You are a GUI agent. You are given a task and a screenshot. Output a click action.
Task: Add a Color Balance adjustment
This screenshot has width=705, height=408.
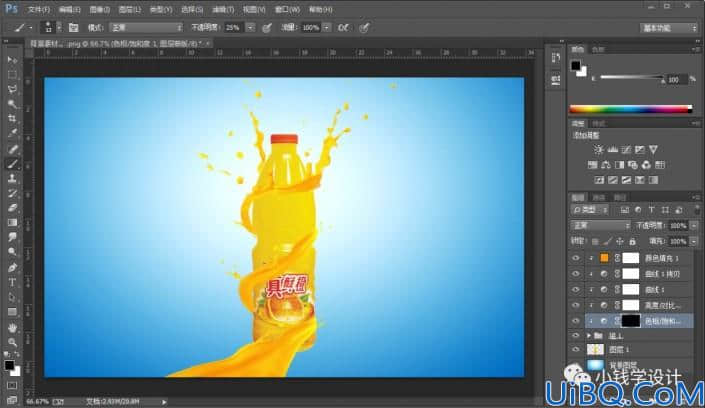click(x=606, y=165)
